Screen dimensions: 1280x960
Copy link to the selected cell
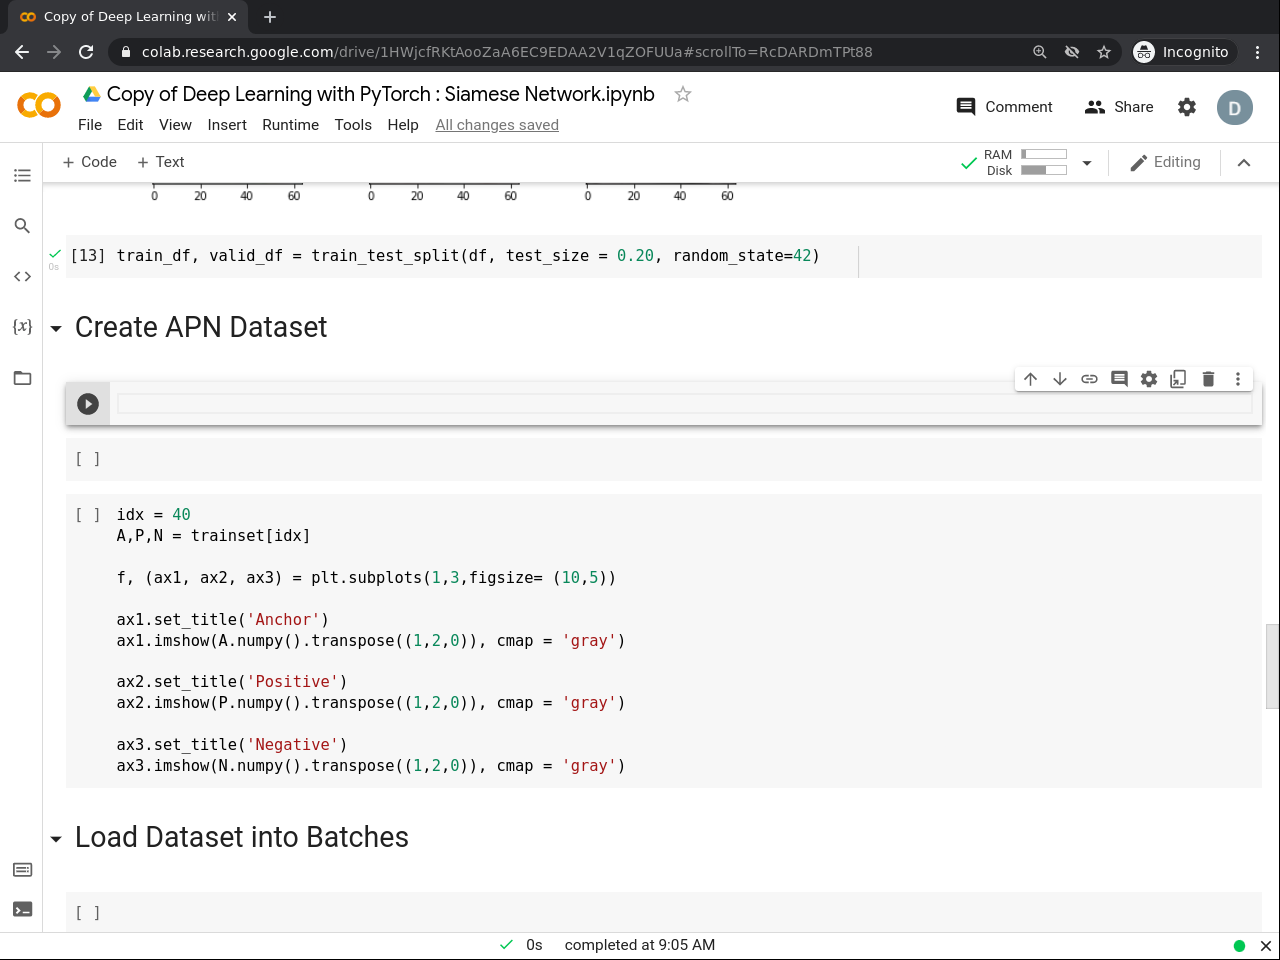(1089, 379)
